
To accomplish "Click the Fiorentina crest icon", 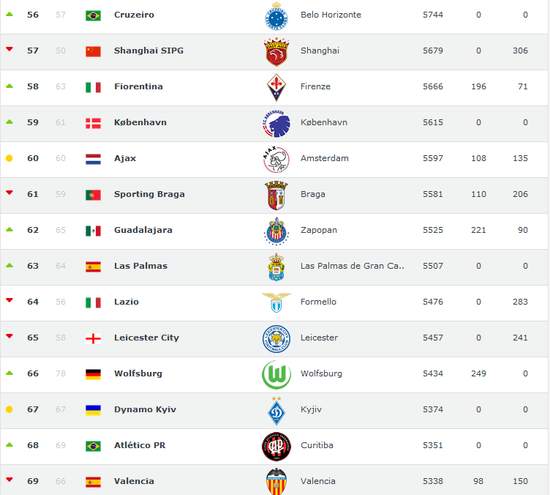I will pos(276,87).
